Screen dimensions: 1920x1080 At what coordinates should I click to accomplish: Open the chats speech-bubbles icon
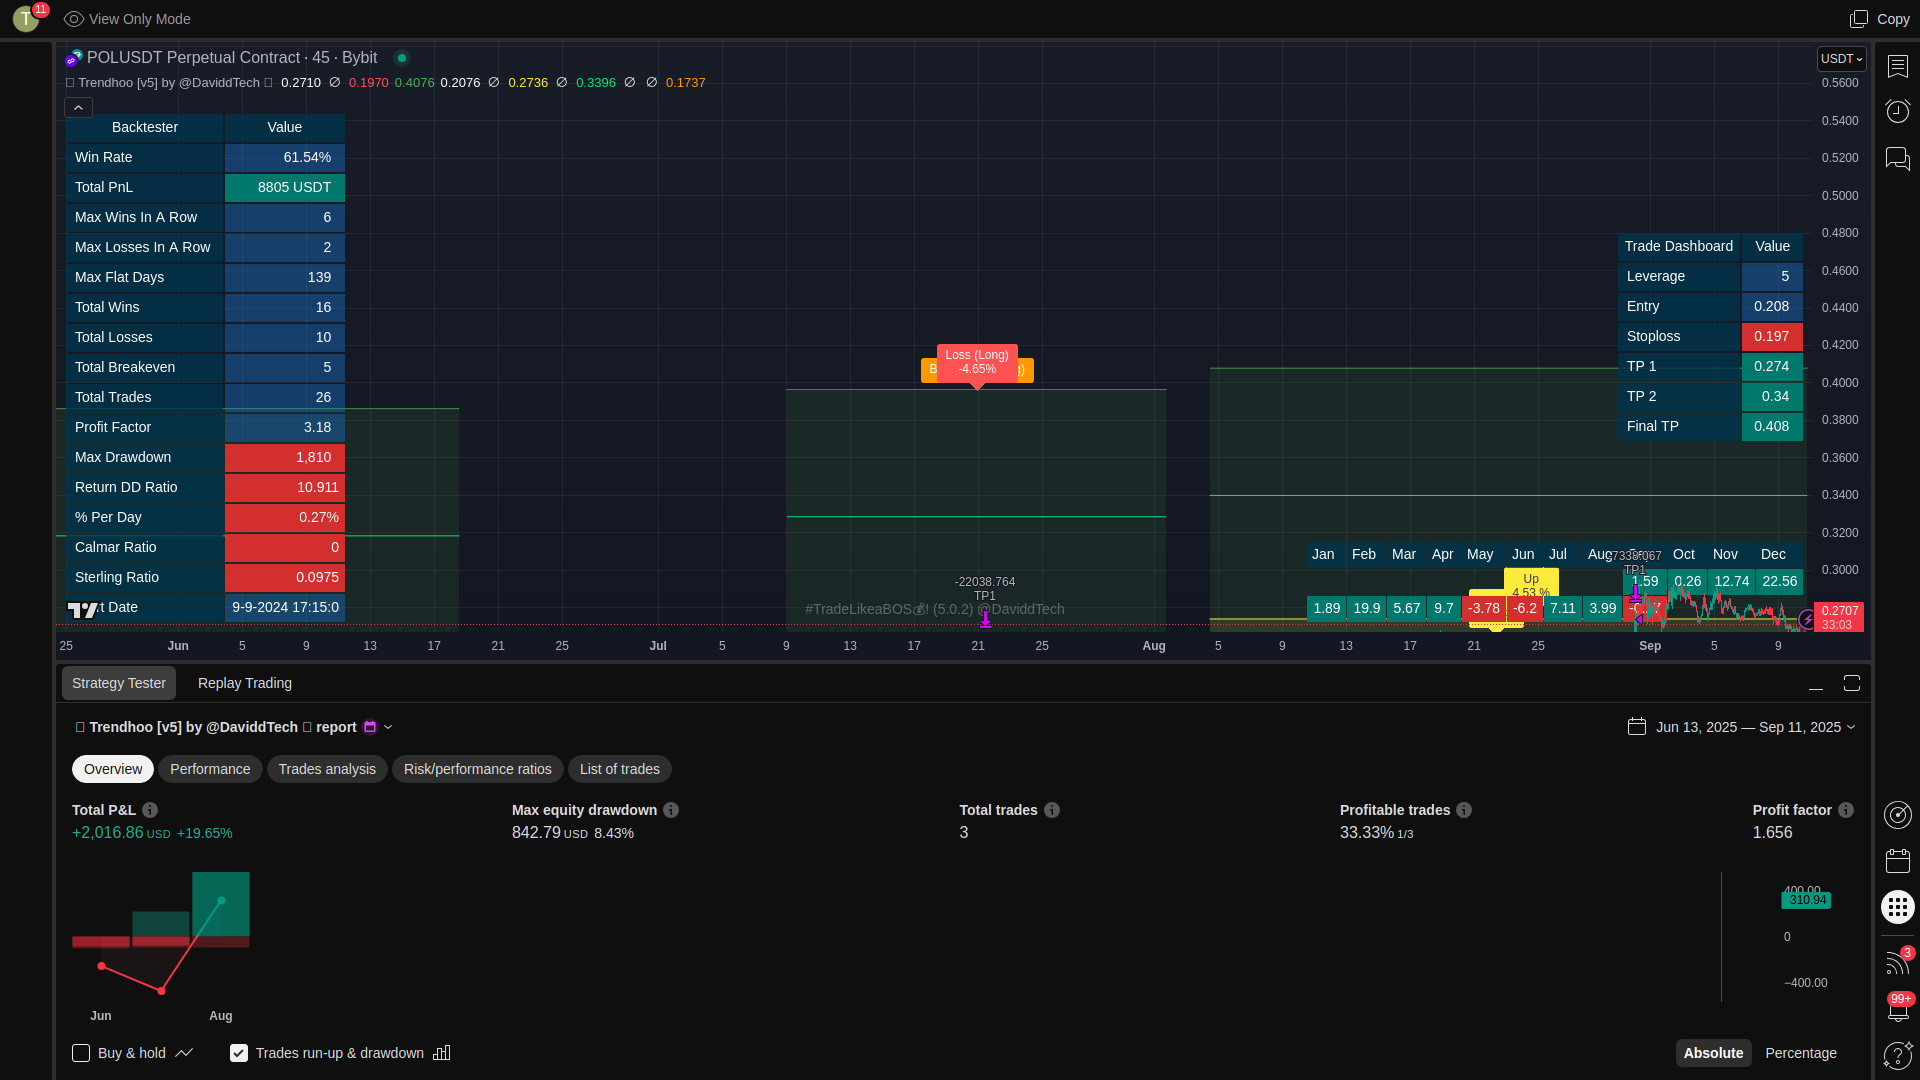click(1897, 158)
